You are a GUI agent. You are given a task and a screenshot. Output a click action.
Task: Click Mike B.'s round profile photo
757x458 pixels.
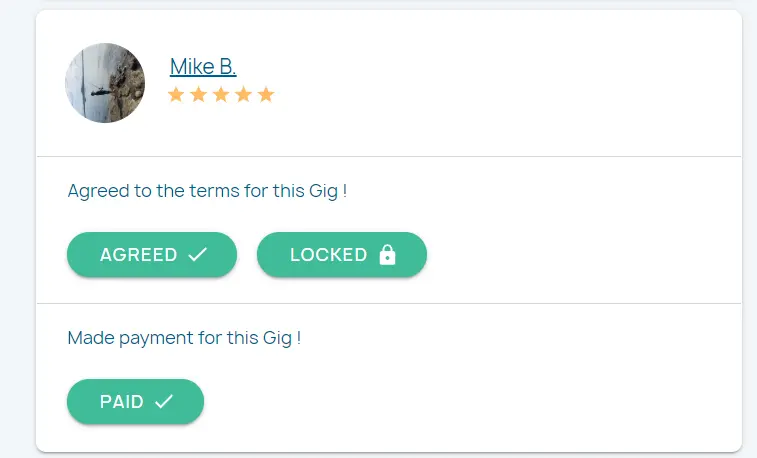105,83
